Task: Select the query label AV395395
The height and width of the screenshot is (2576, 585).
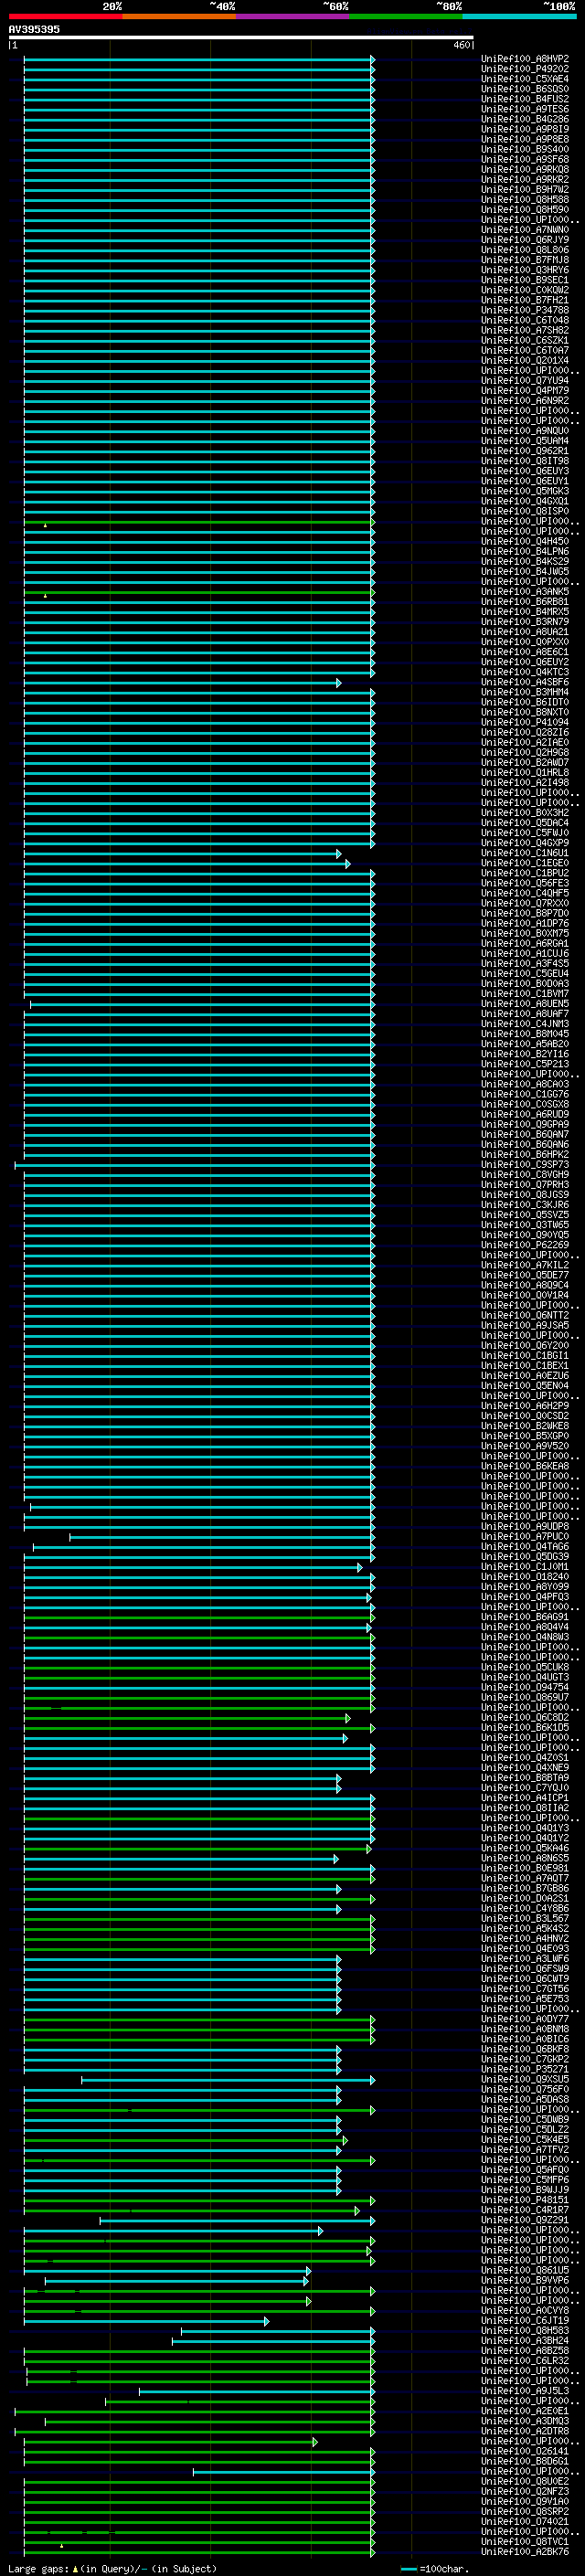Action: click(x=34, y=29)
